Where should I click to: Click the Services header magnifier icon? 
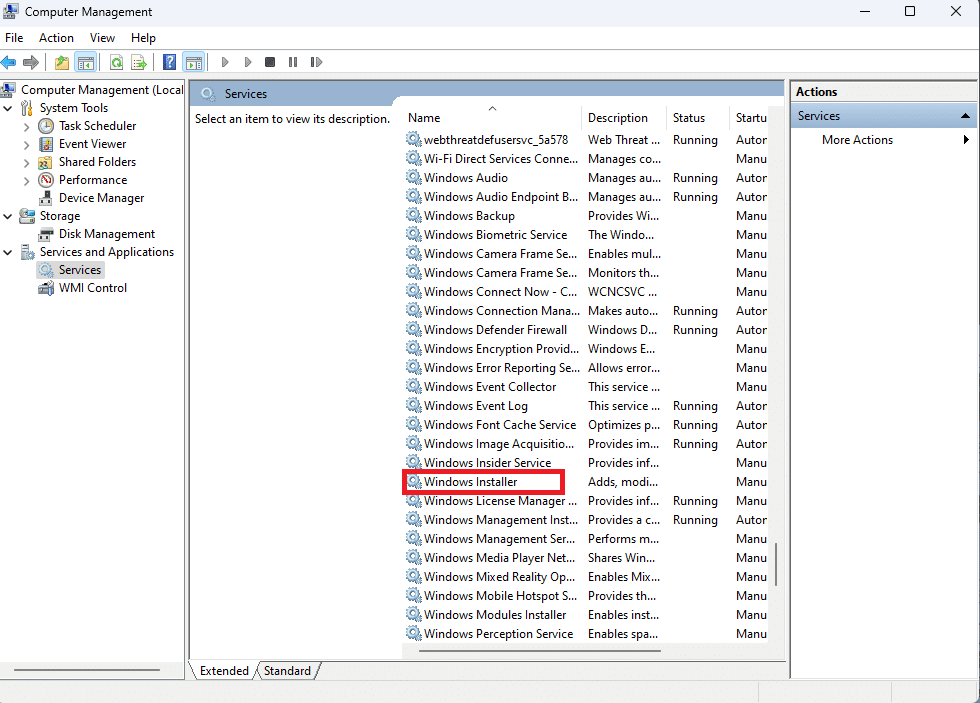coord(208,94)
